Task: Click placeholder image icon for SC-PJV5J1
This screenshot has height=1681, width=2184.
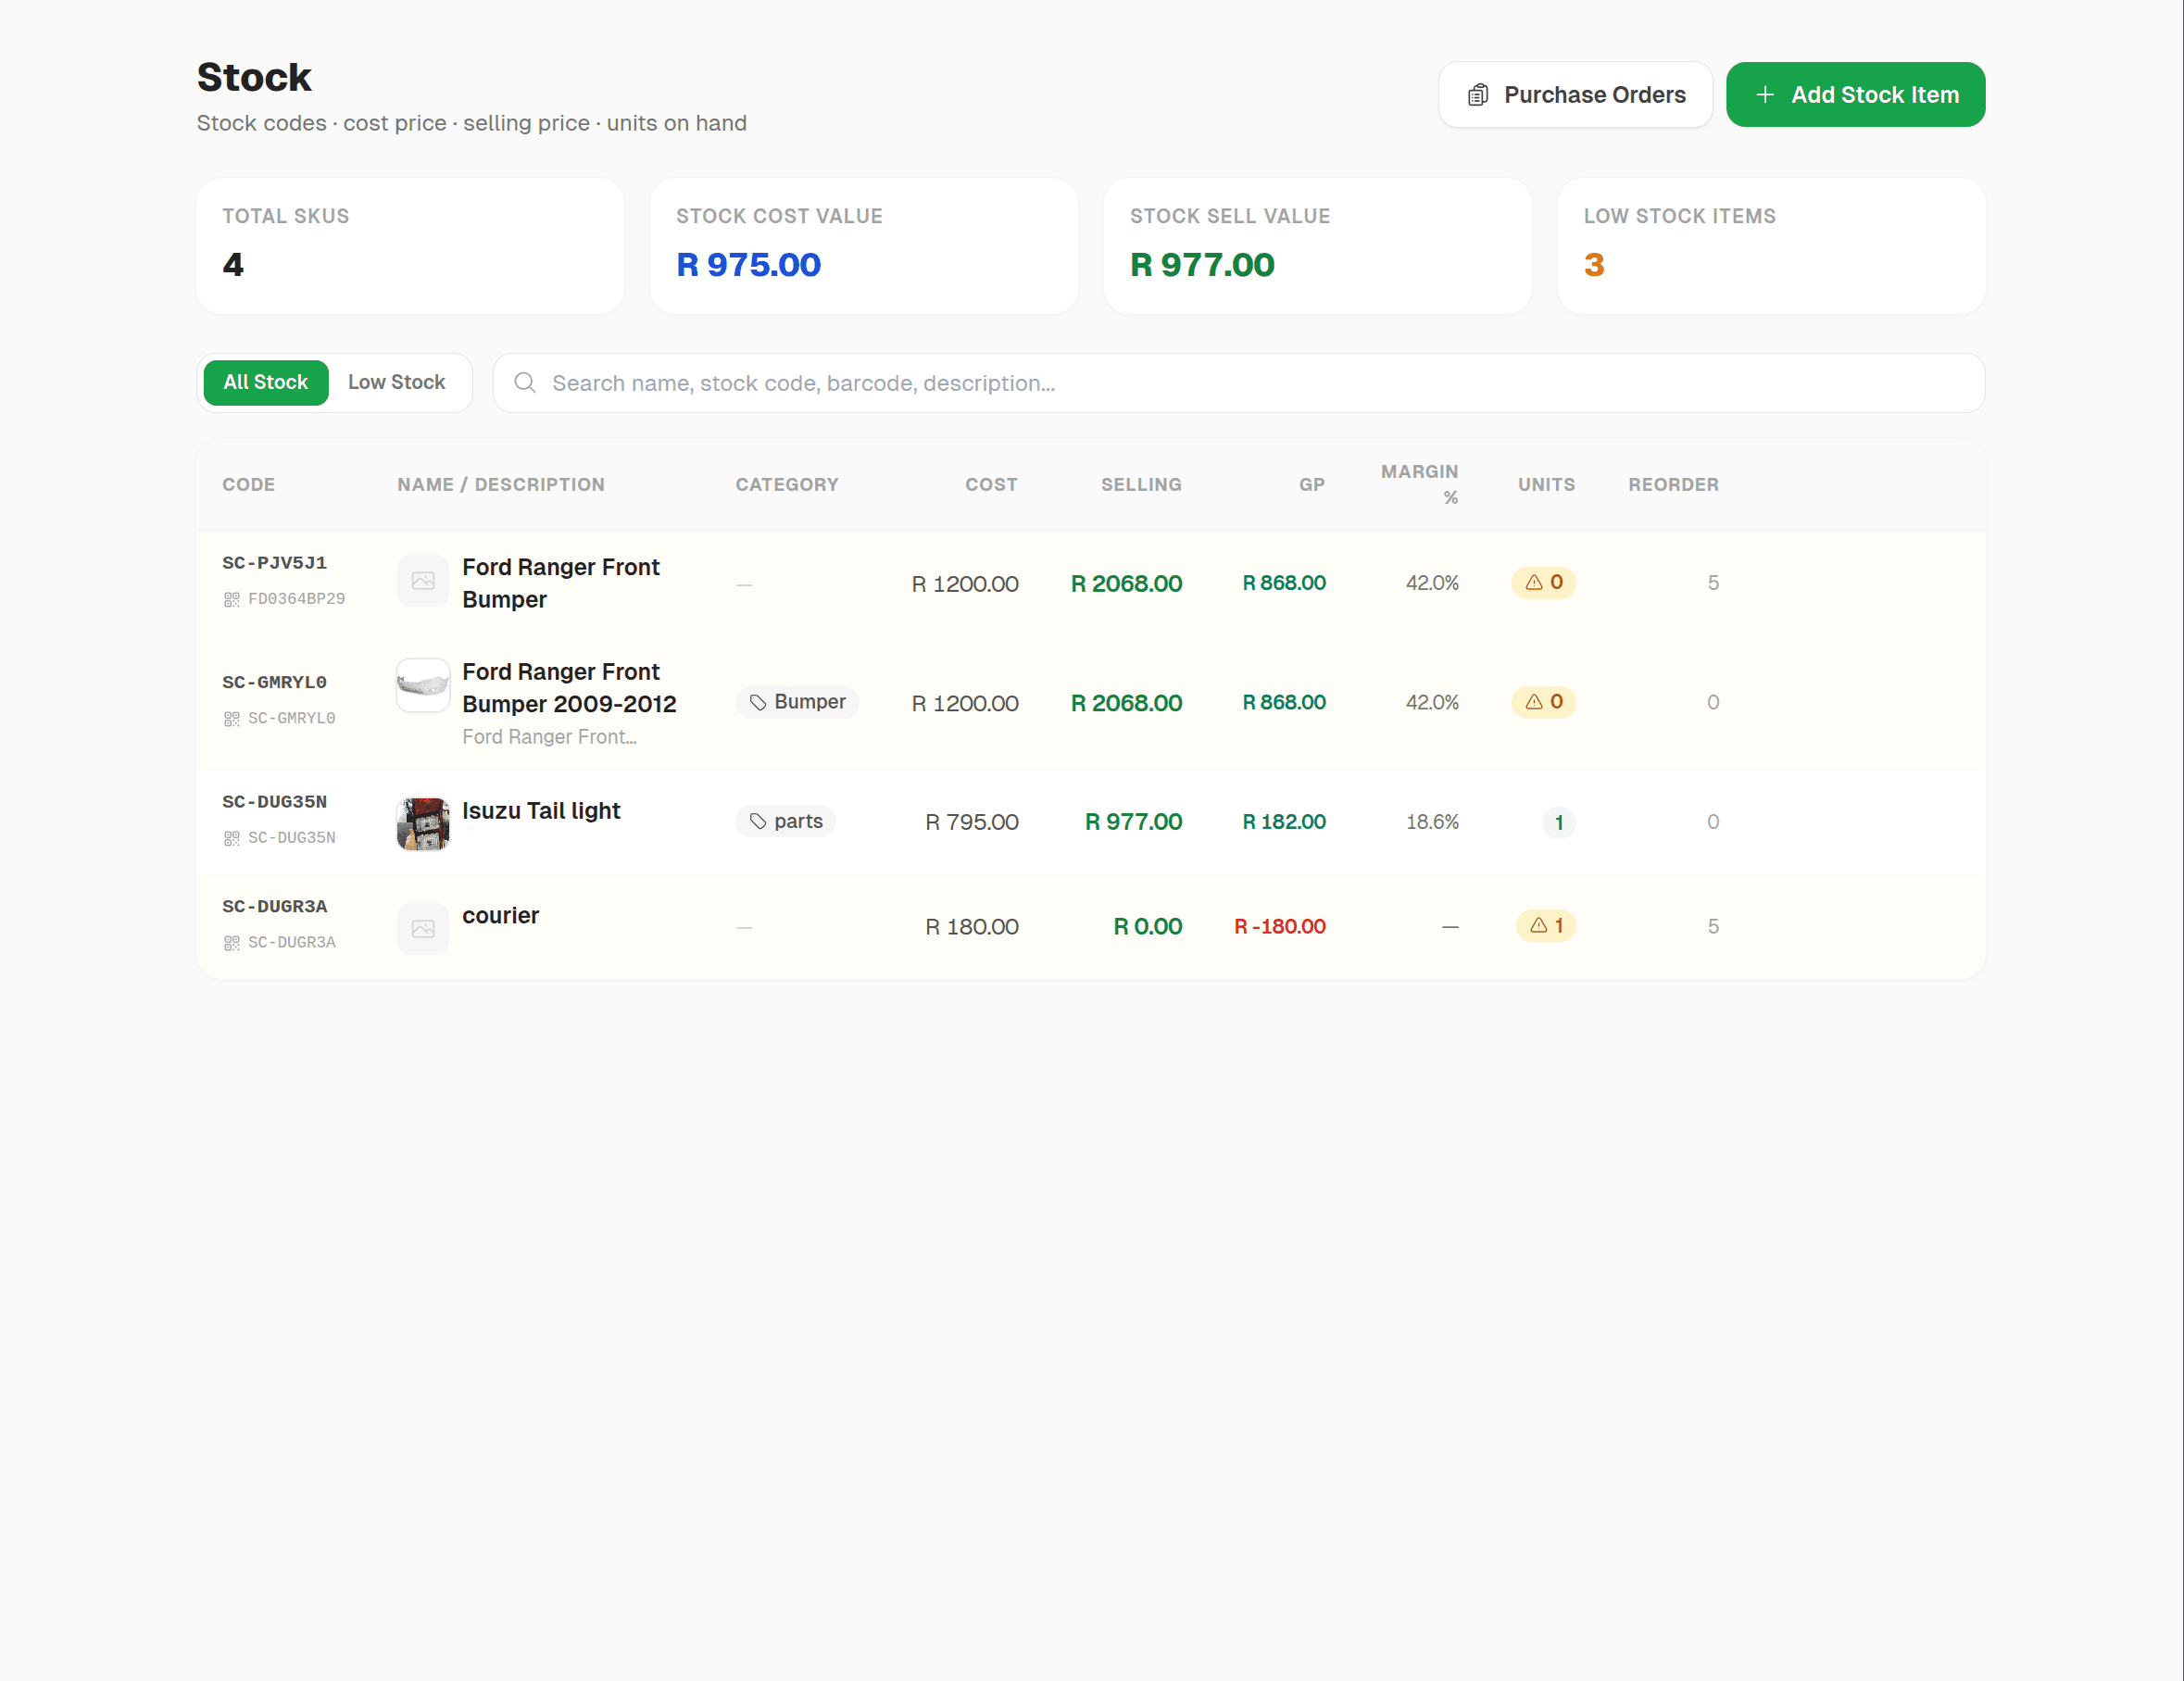Action: (x=423, y=581)
